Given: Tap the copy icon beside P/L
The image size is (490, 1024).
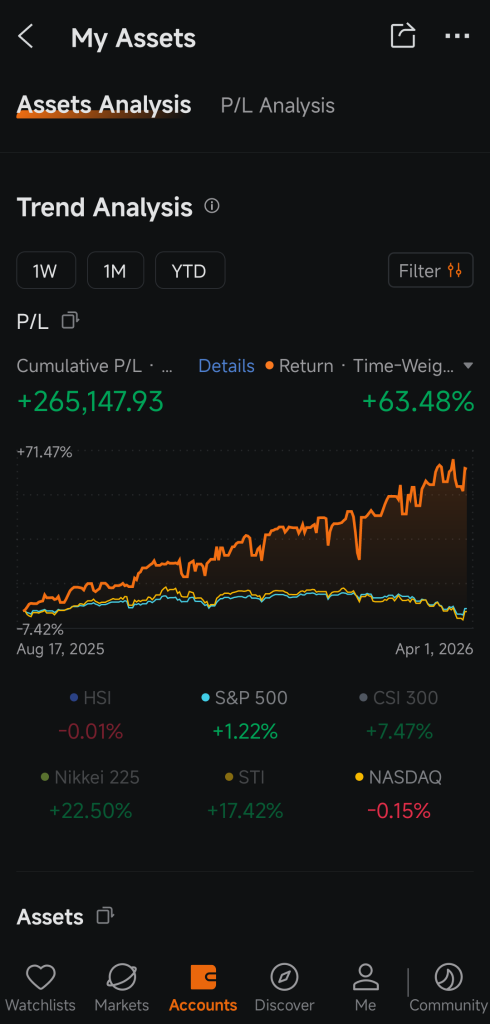Looking at the screenshot, I should coord(71,321).
